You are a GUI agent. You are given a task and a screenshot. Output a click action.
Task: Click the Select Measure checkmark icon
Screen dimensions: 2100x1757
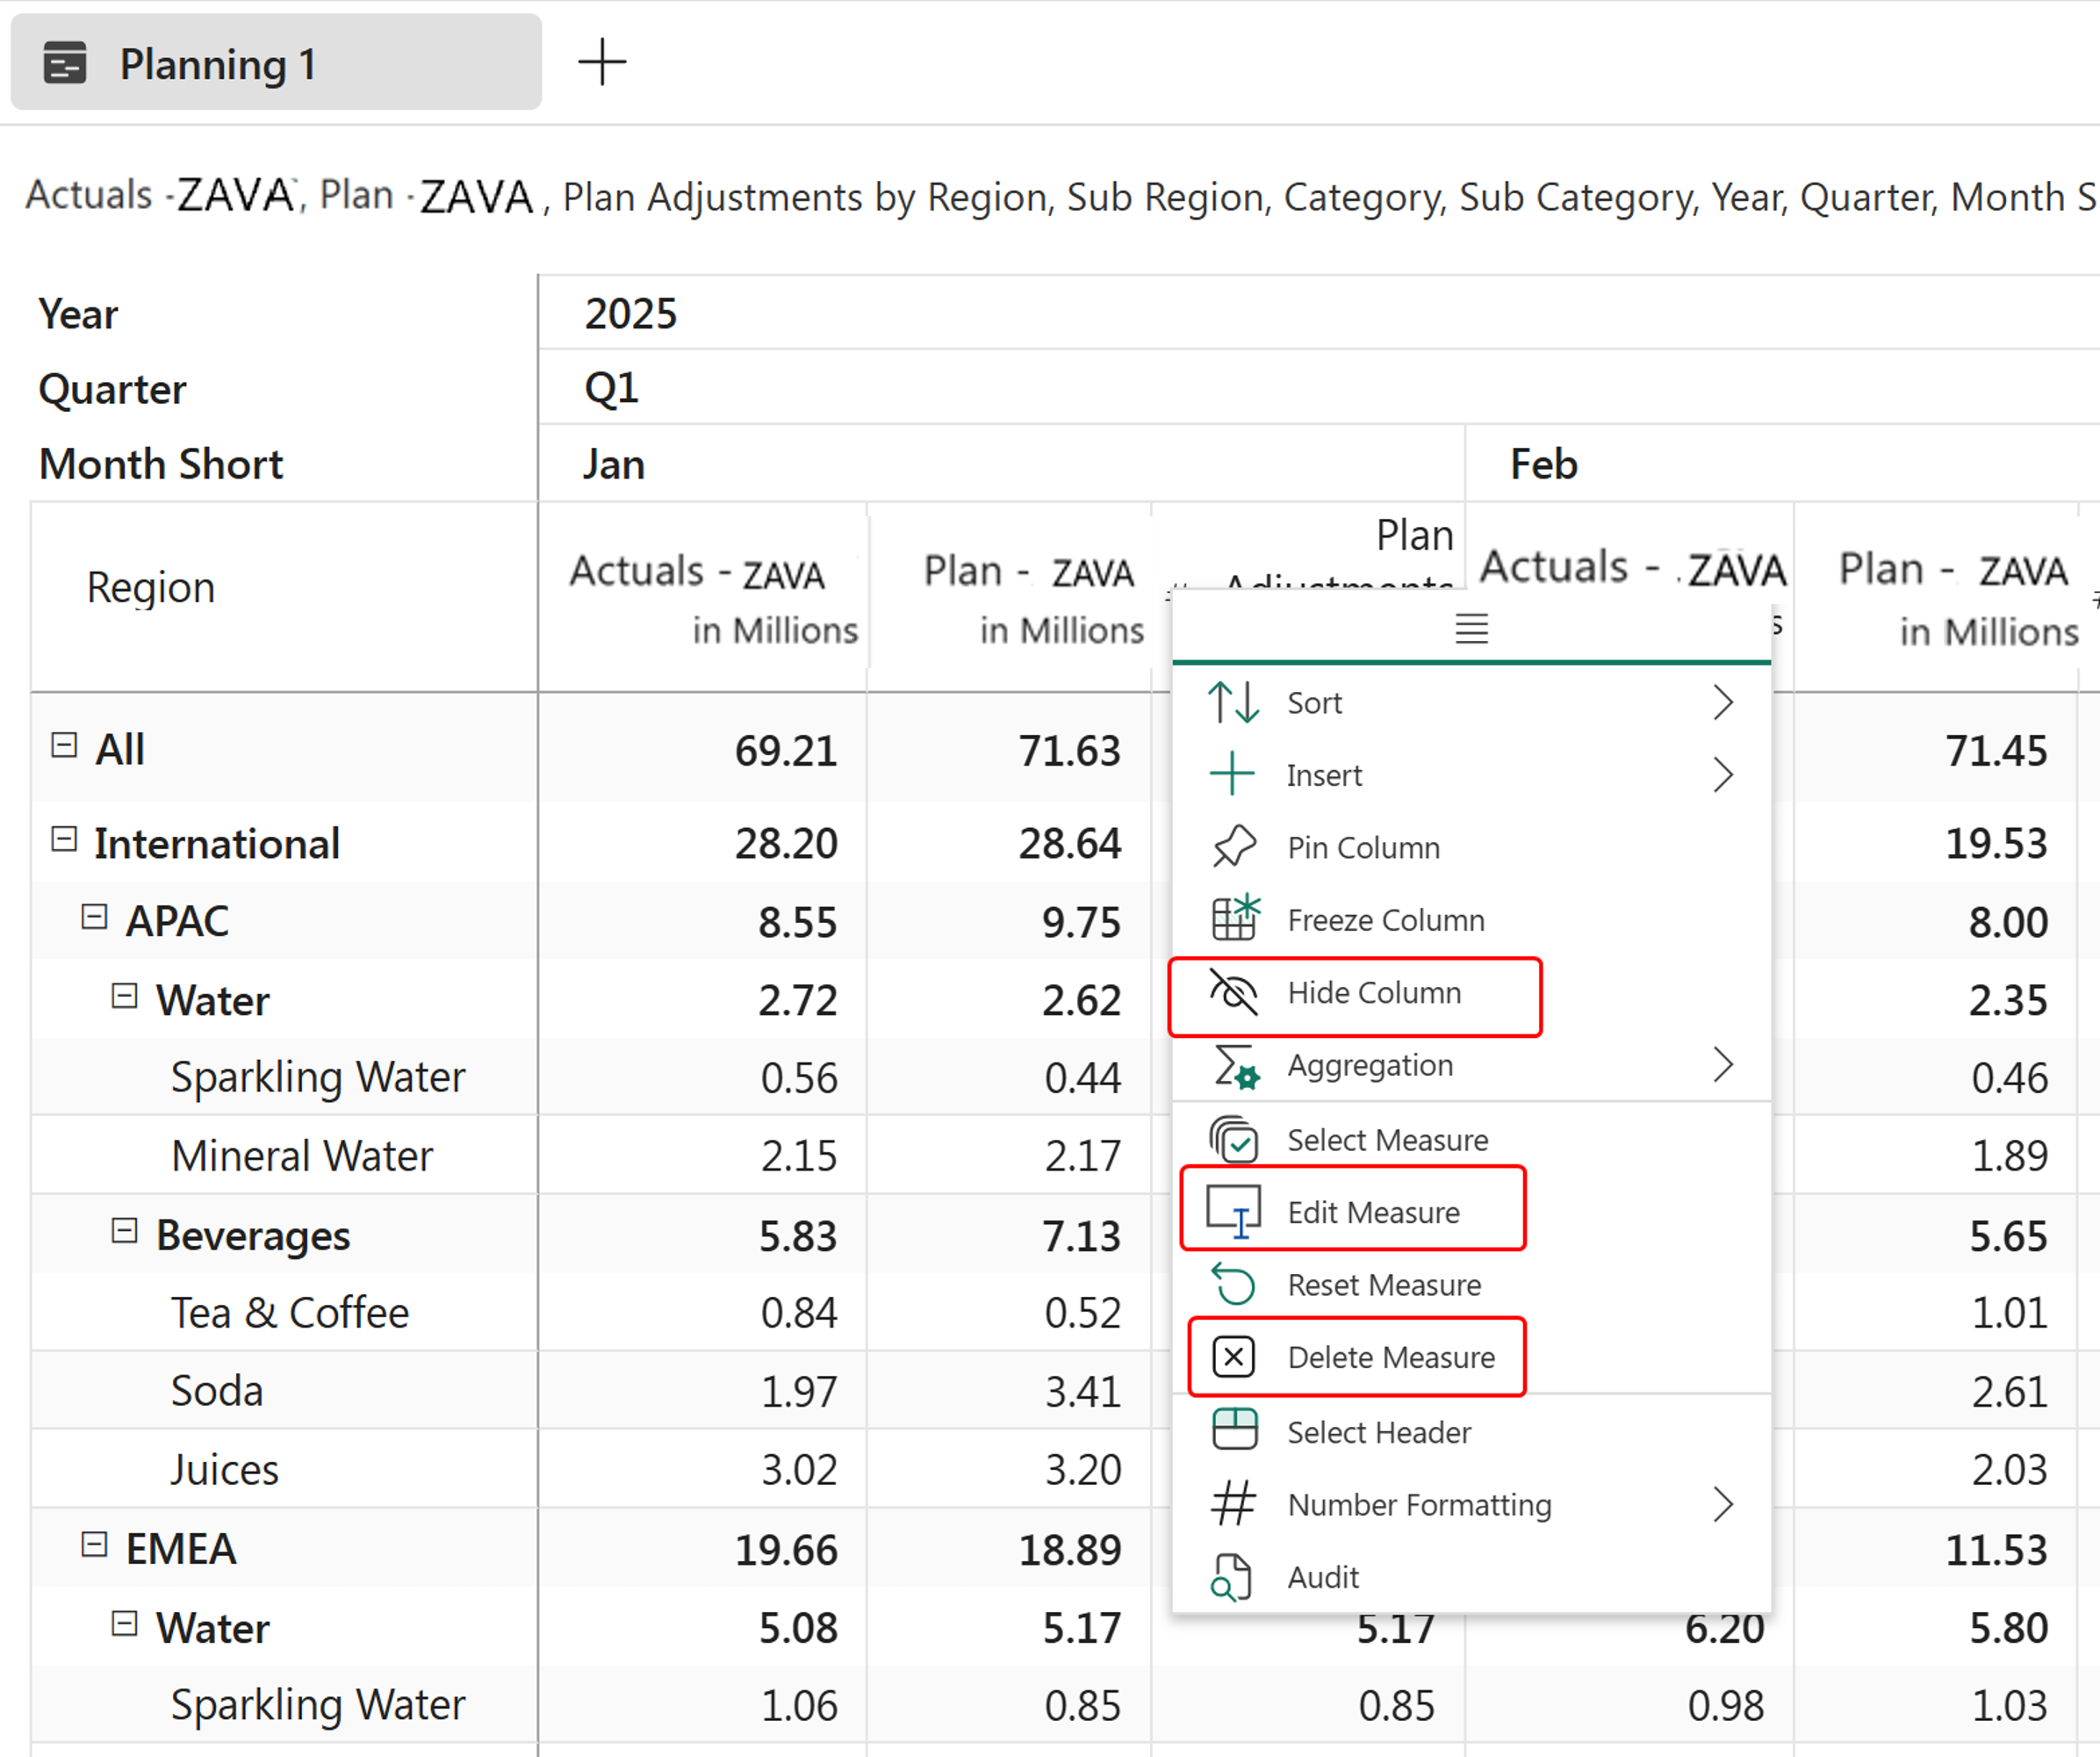point(1234,1139)
